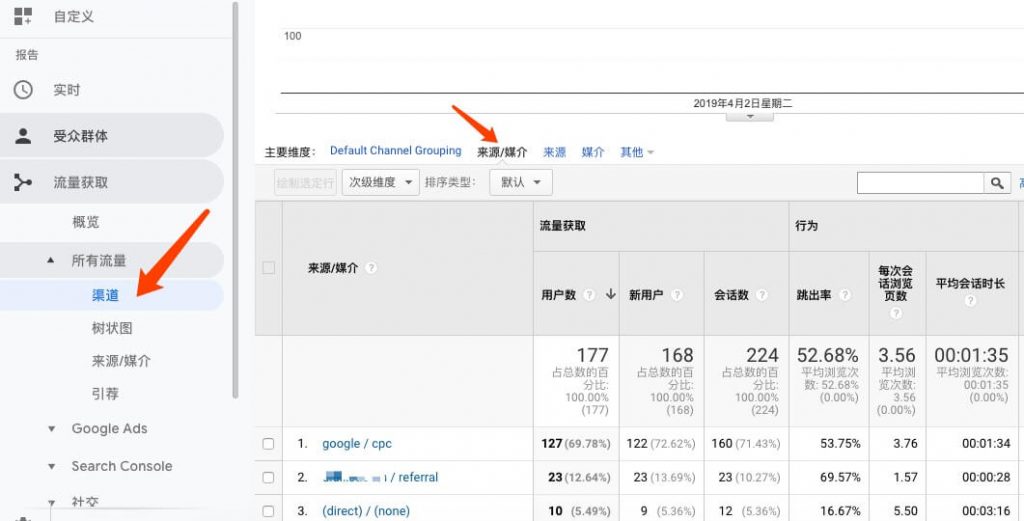This screenshot has height=521, width=1024.
Task: Click help icon next to 会话数
Action: point(761,295)
